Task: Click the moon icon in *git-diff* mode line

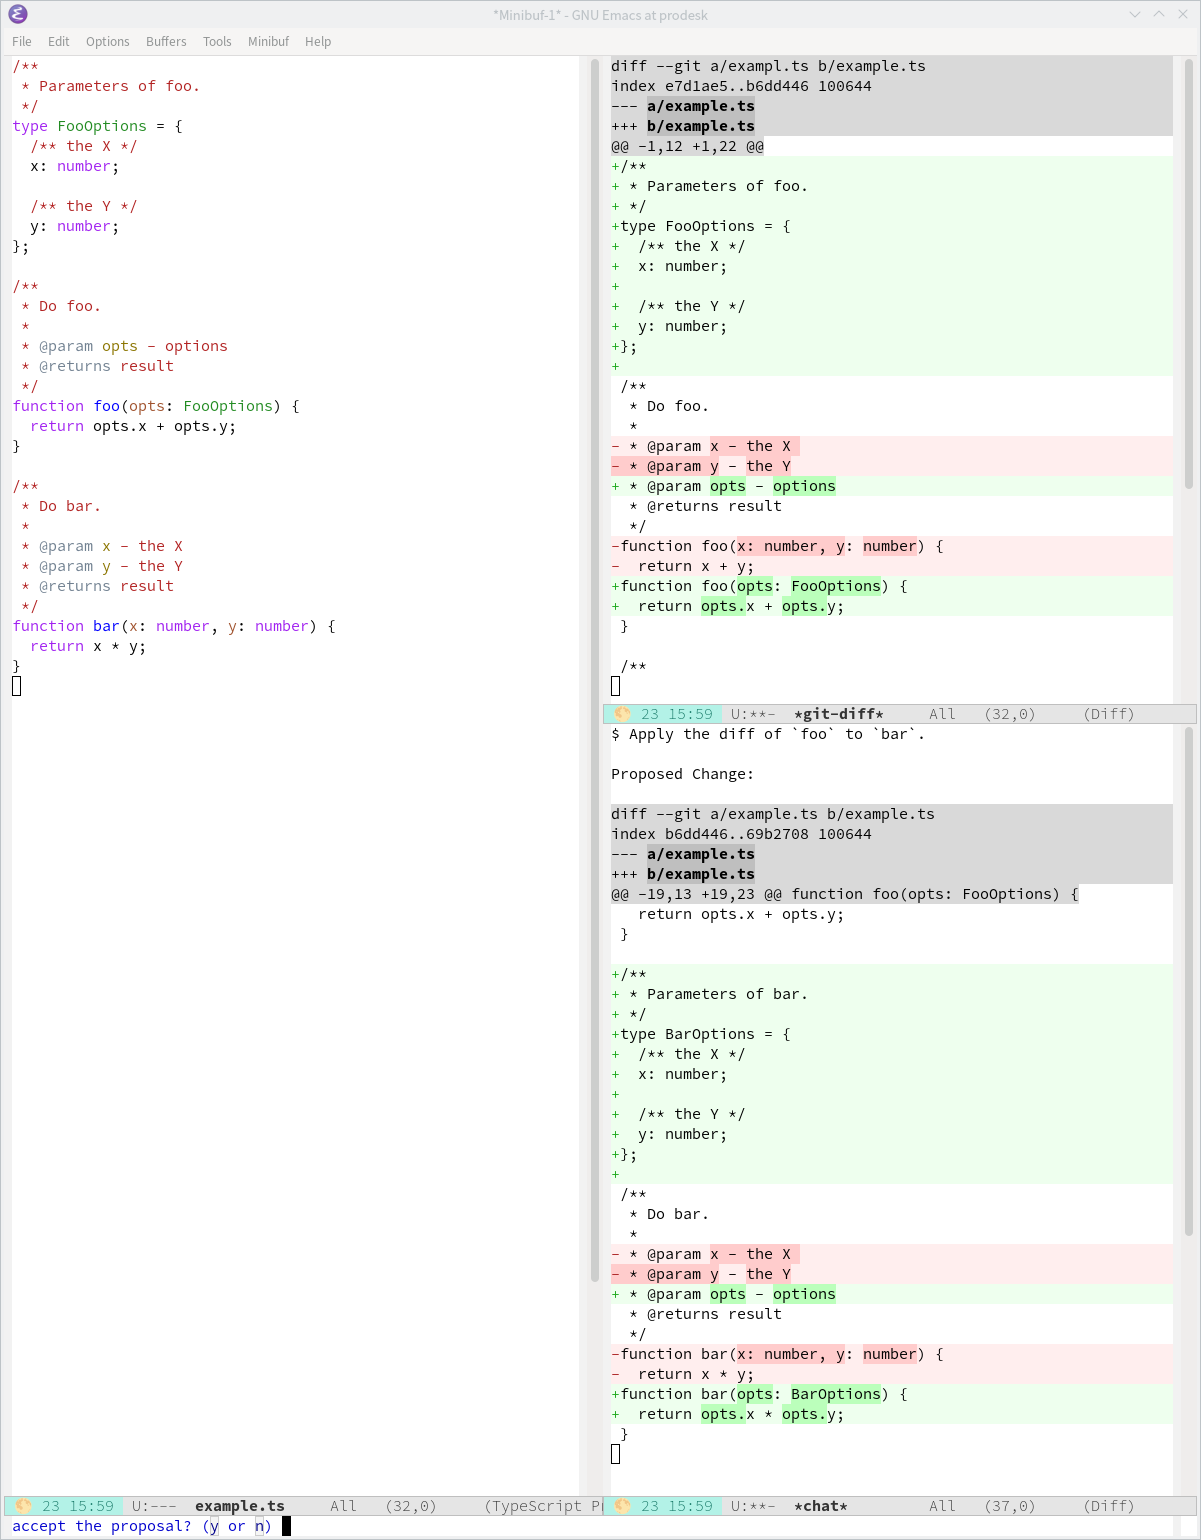Action: click(622, 714)
